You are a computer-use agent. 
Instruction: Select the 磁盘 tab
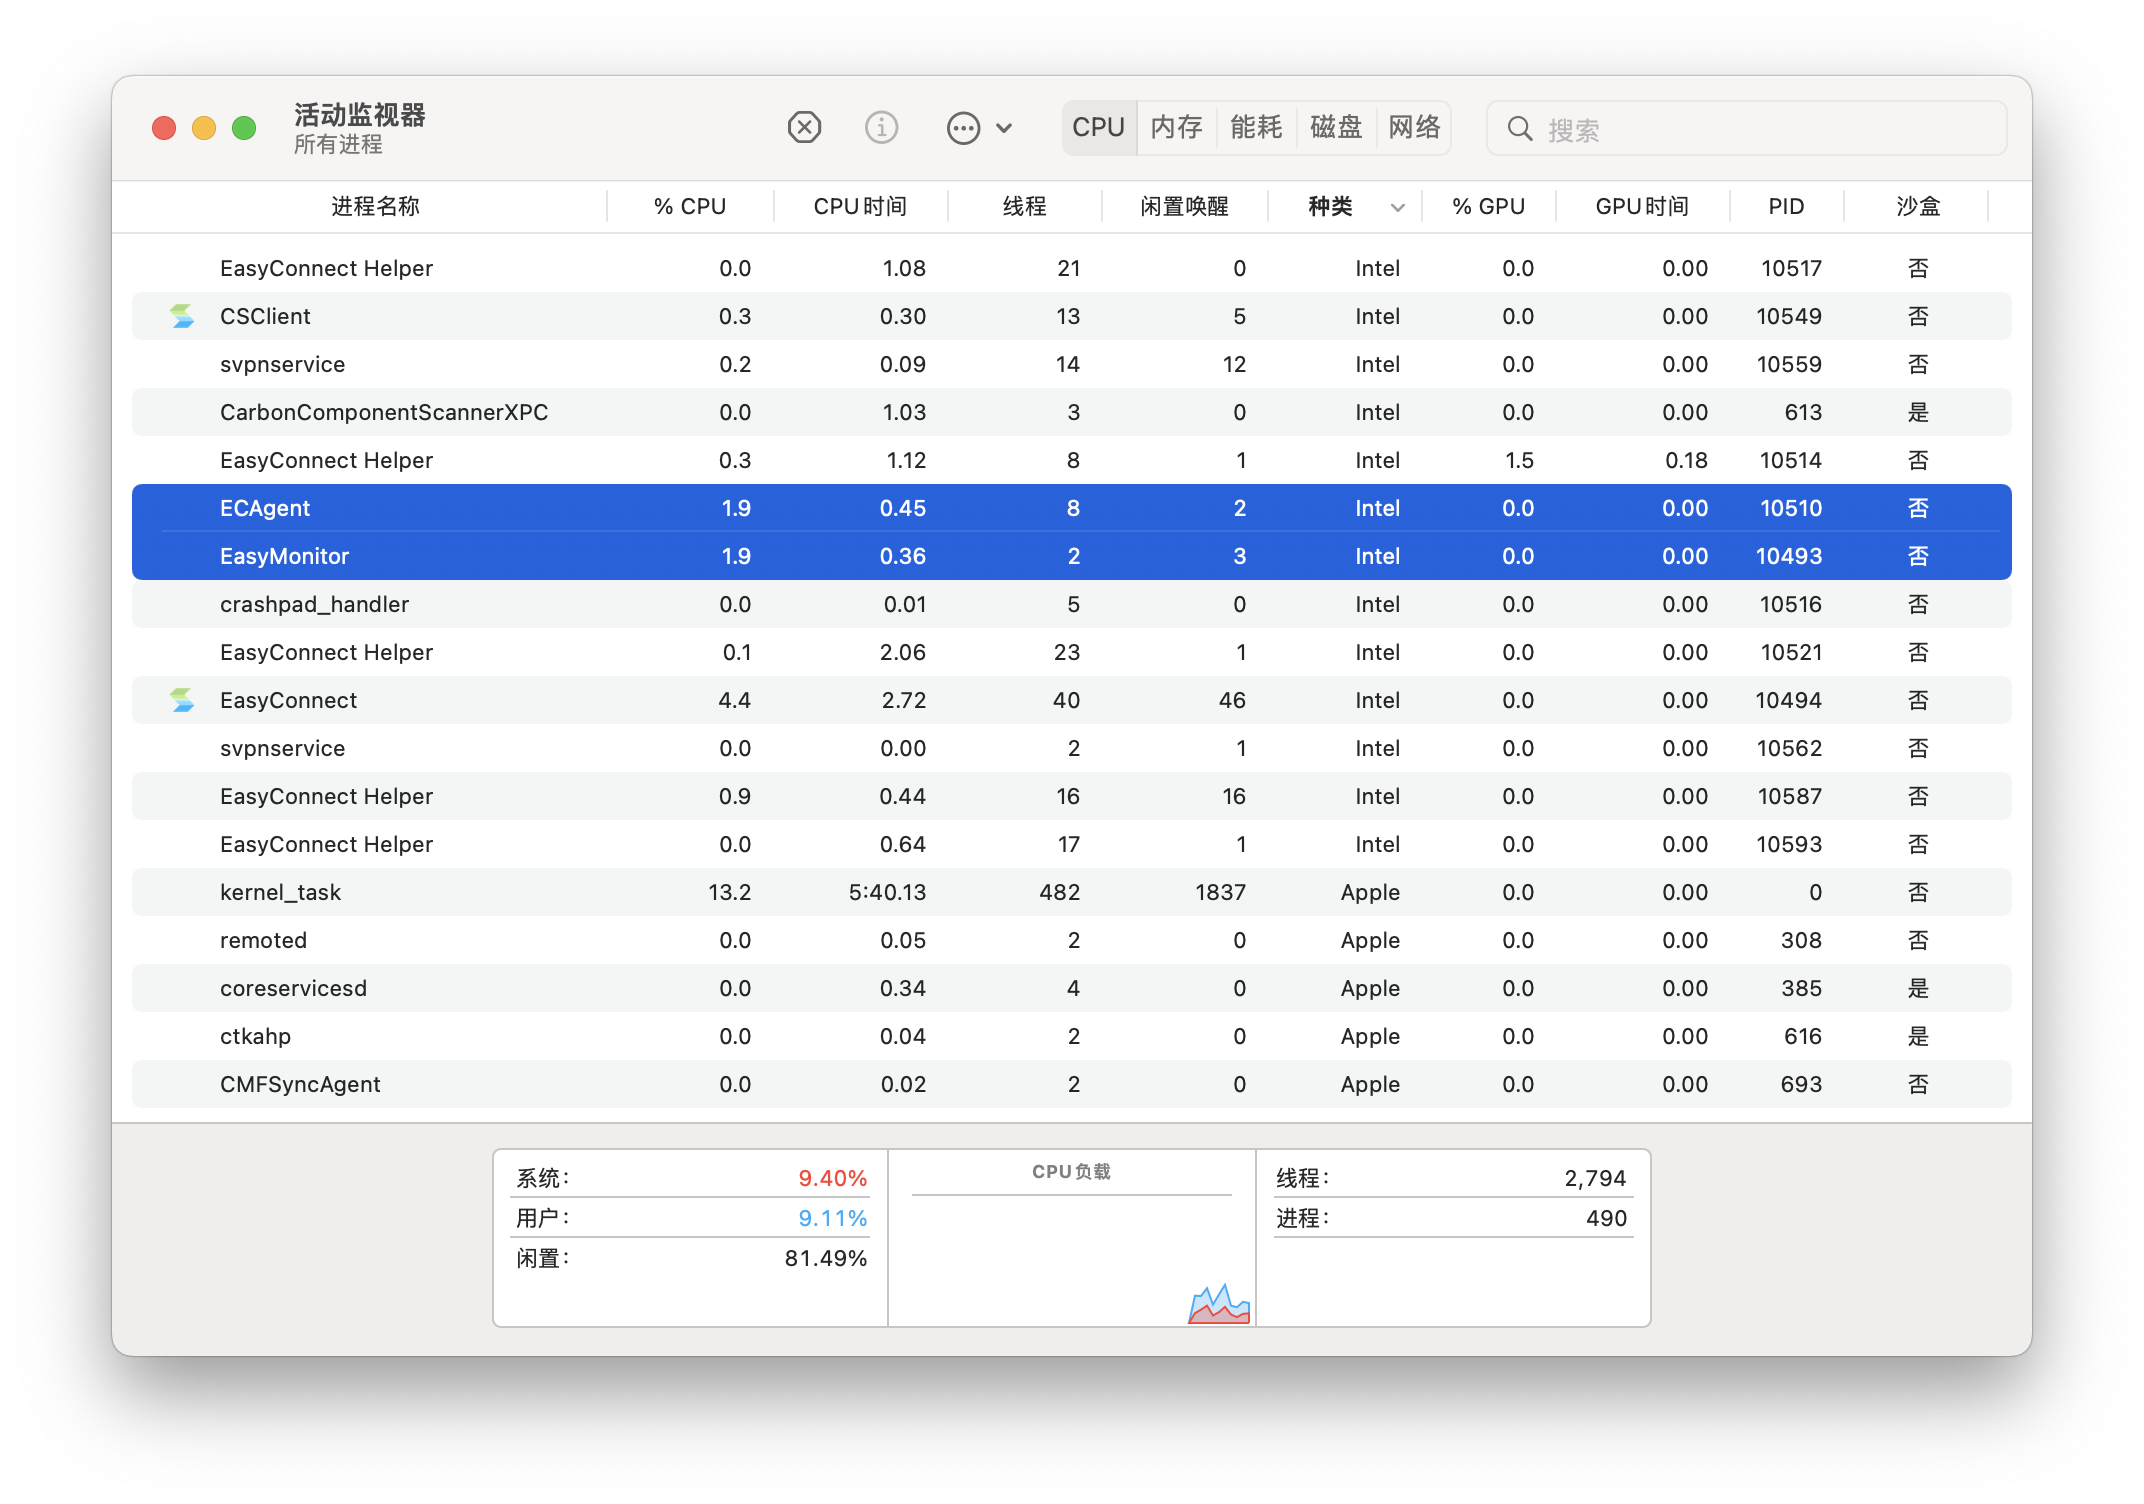[x=1336, y=128]
